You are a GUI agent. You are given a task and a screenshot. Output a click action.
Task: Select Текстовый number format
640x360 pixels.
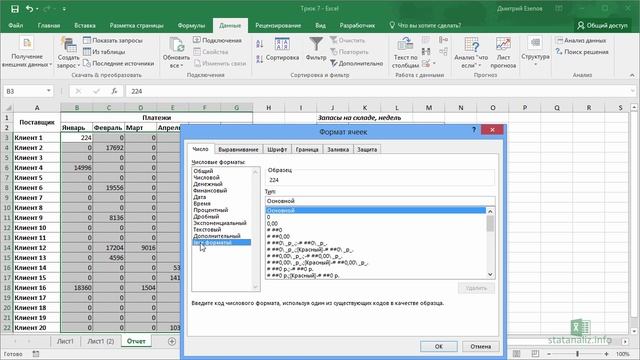[x=207, y=229]
